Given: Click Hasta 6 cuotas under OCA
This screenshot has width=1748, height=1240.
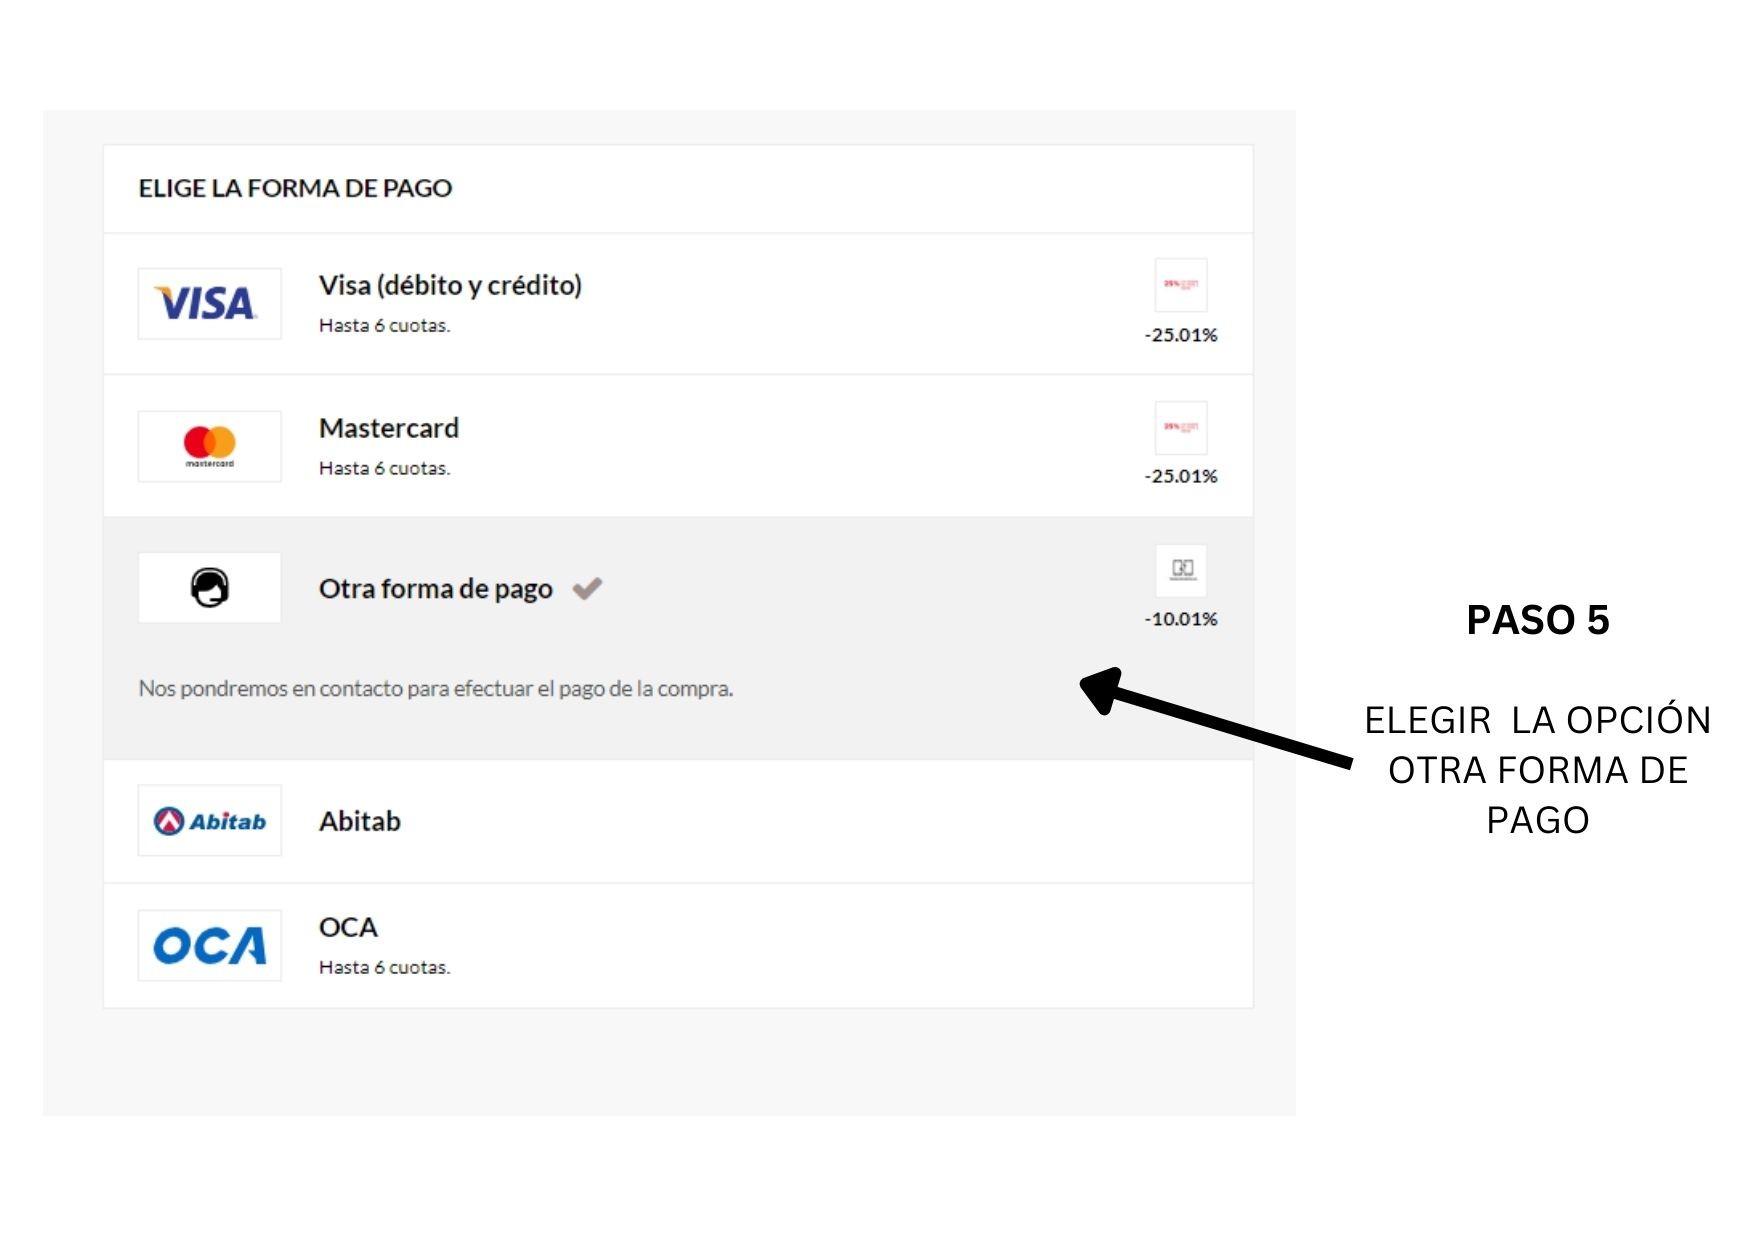Looking at the screenshot, I should pos(384,967).
